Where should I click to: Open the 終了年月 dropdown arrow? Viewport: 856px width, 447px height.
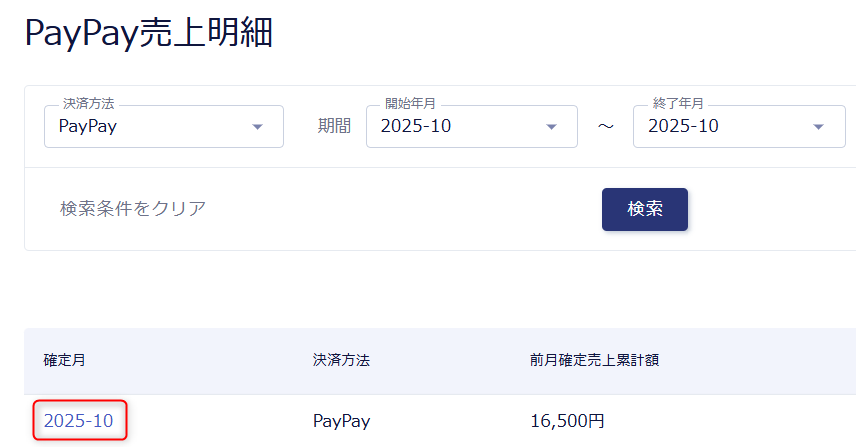coord(819,127)
